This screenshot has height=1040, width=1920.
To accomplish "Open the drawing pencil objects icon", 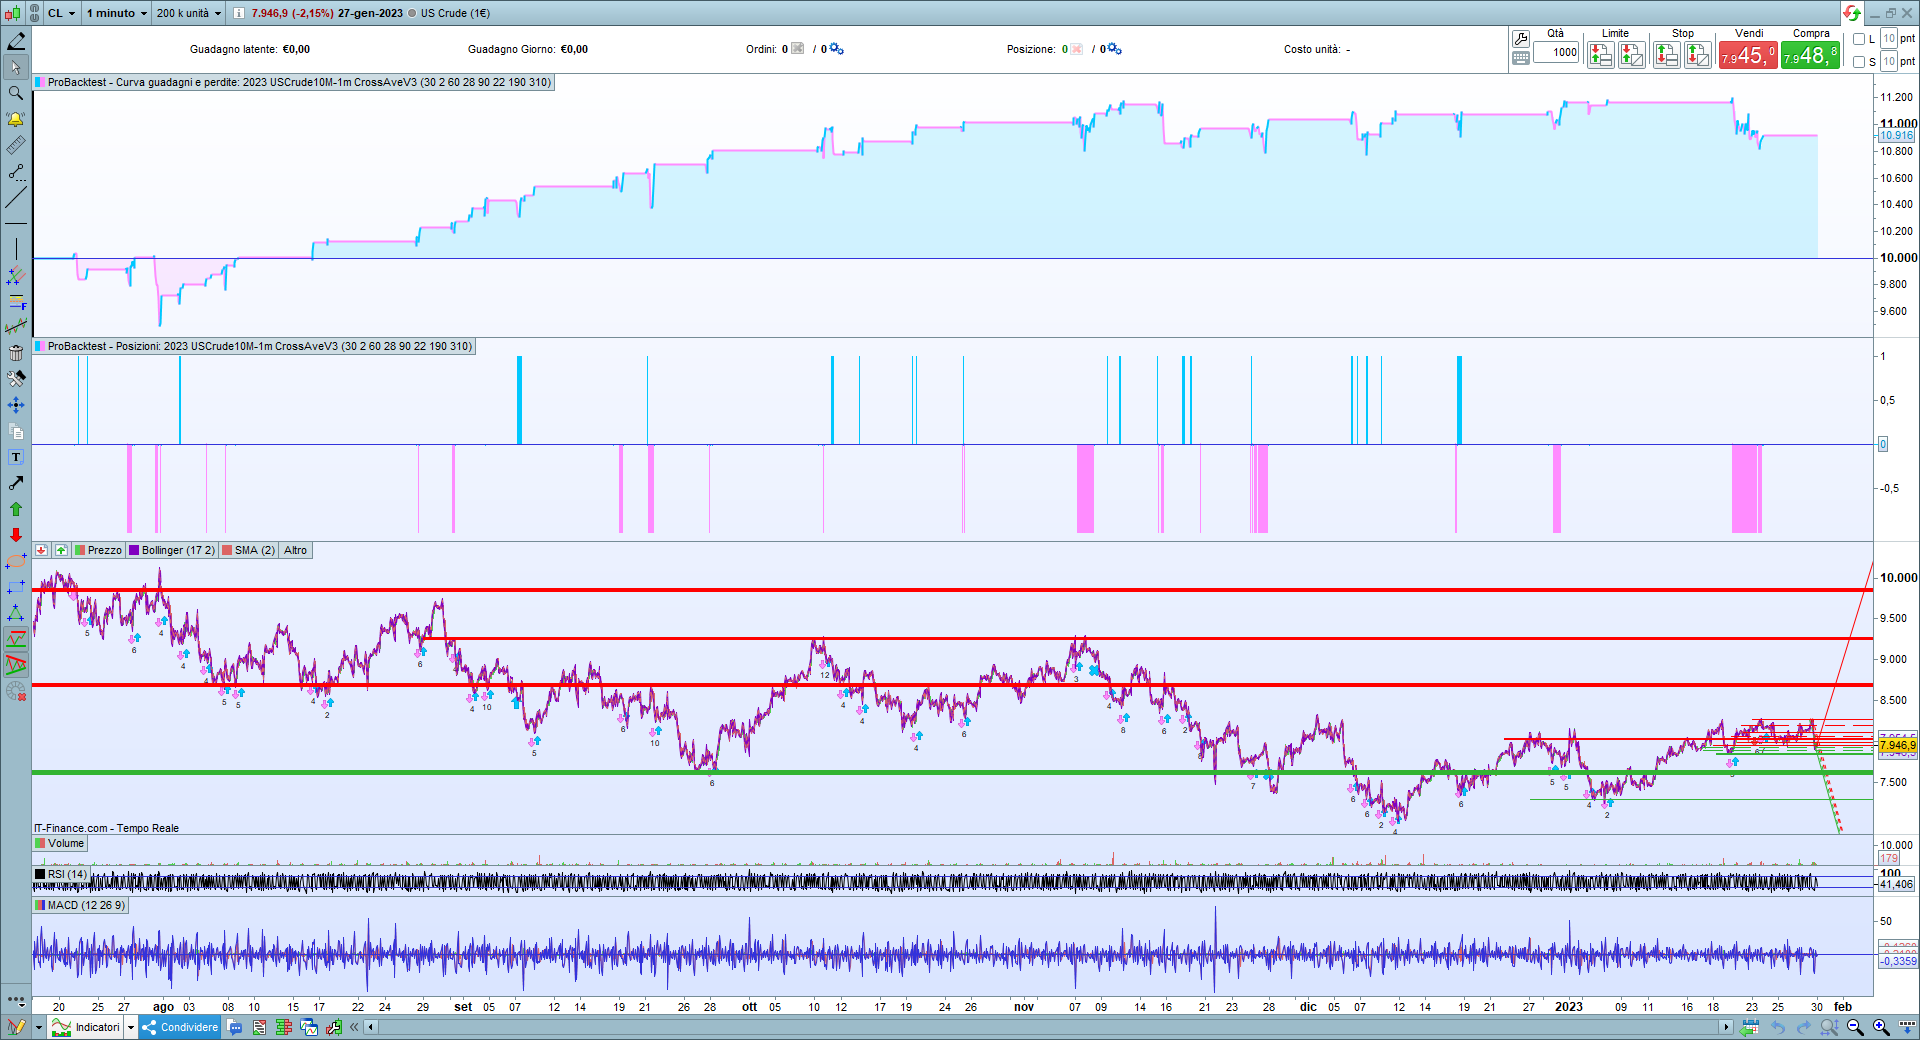I will pos(16,1027).
